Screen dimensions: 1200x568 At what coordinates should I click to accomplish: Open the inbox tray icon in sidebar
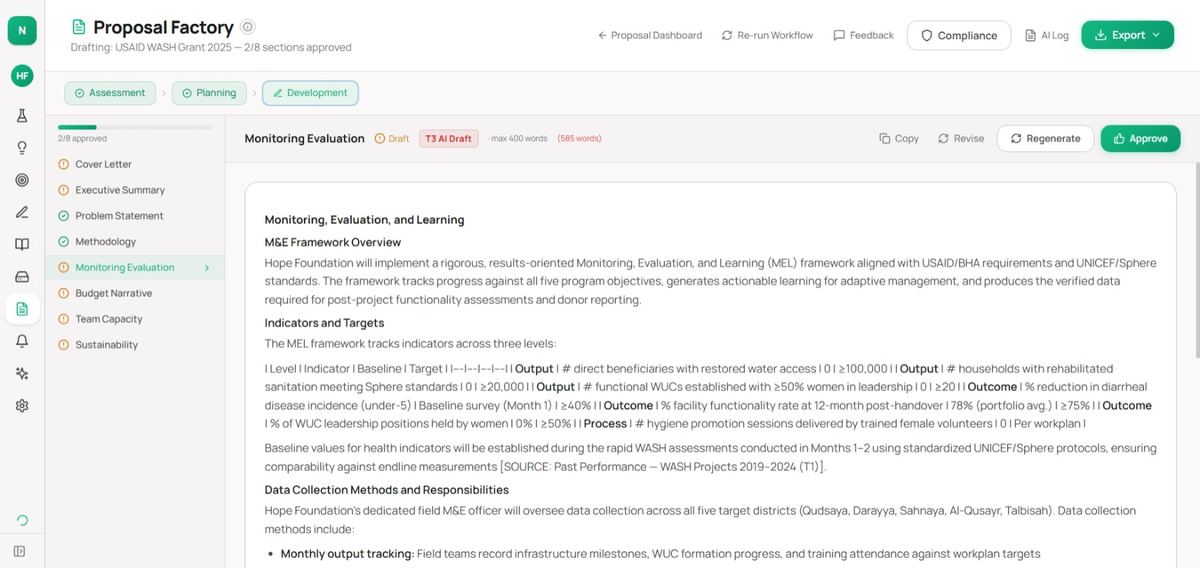(x=22, y=276)
